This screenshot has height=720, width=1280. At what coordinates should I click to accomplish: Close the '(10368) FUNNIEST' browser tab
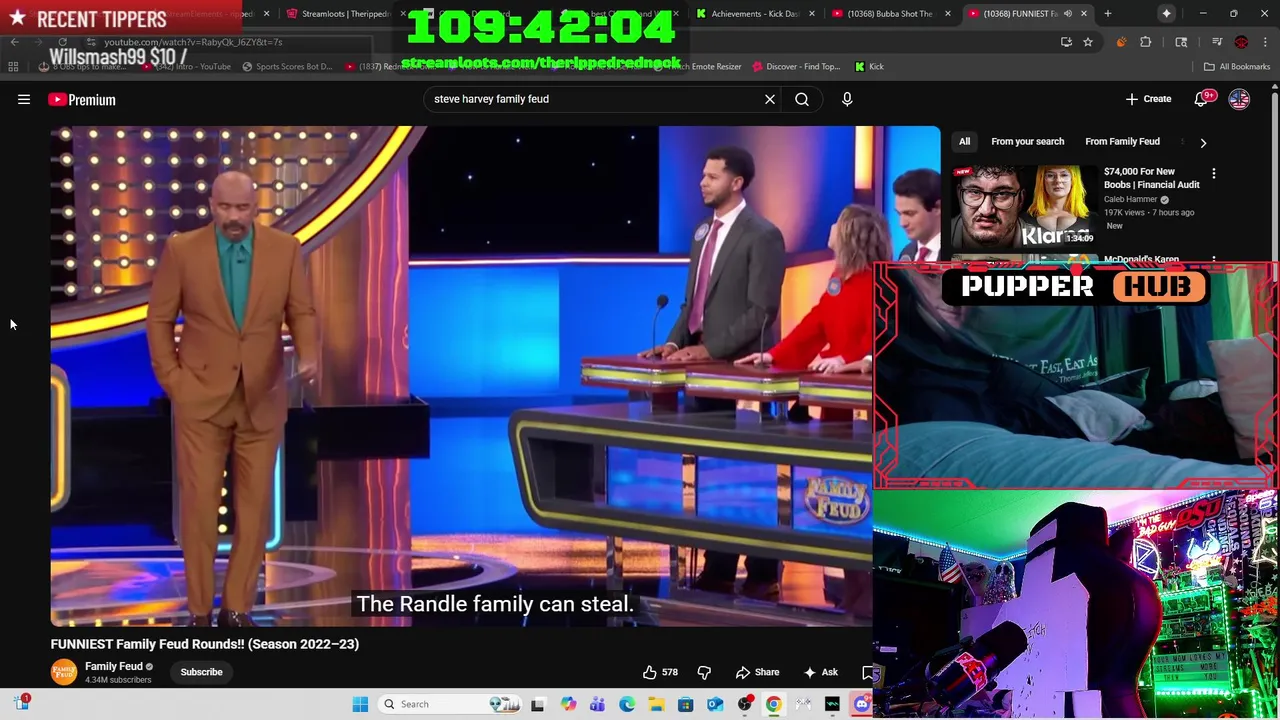tap(1084, 14)
